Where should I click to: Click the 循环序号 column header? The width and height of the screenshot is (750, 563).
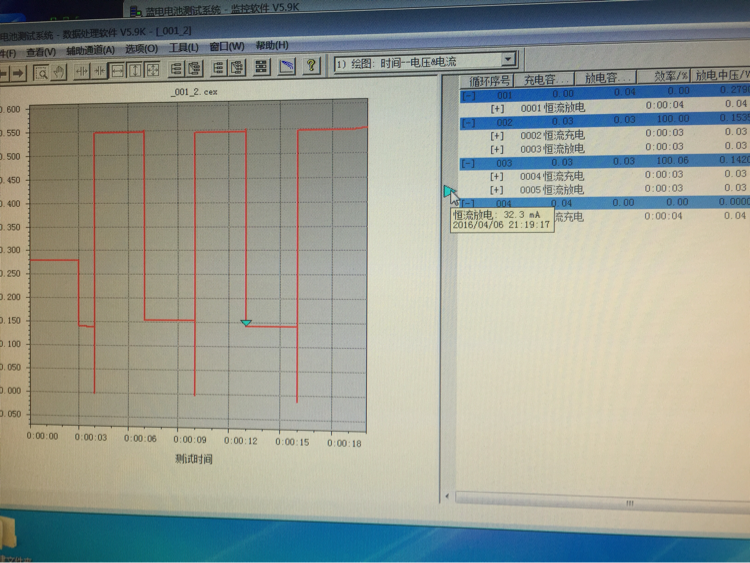pyautogui.click(x=489, y=81)
